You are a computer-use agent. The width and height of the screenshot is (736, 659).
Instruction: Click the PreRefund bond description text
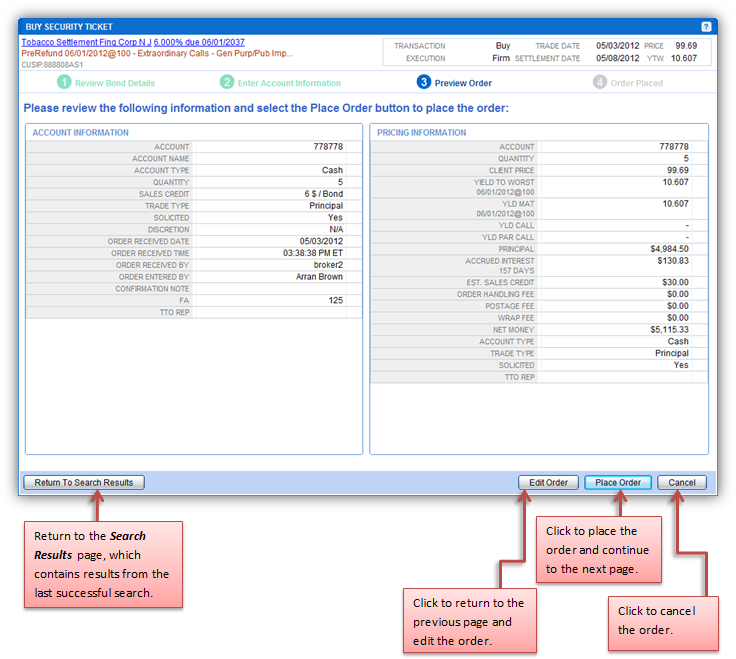(156, 54)
